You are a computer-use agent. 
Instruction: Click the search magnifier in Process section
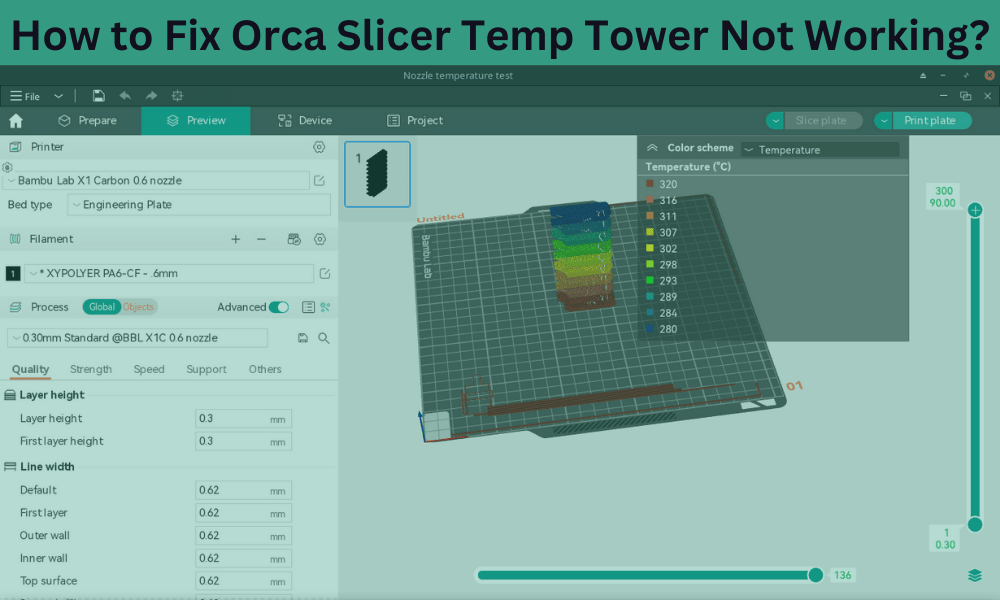coord(323,338)
